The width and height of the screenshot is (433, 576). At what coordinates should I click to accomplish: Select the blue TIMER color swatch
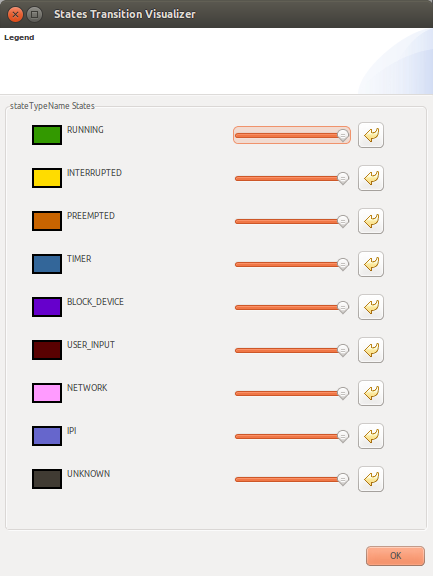(x=47, y=264)
